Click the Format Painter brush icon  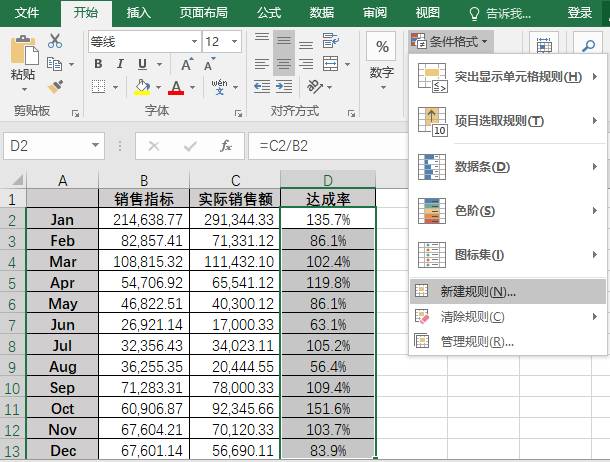tap(55, 86)
